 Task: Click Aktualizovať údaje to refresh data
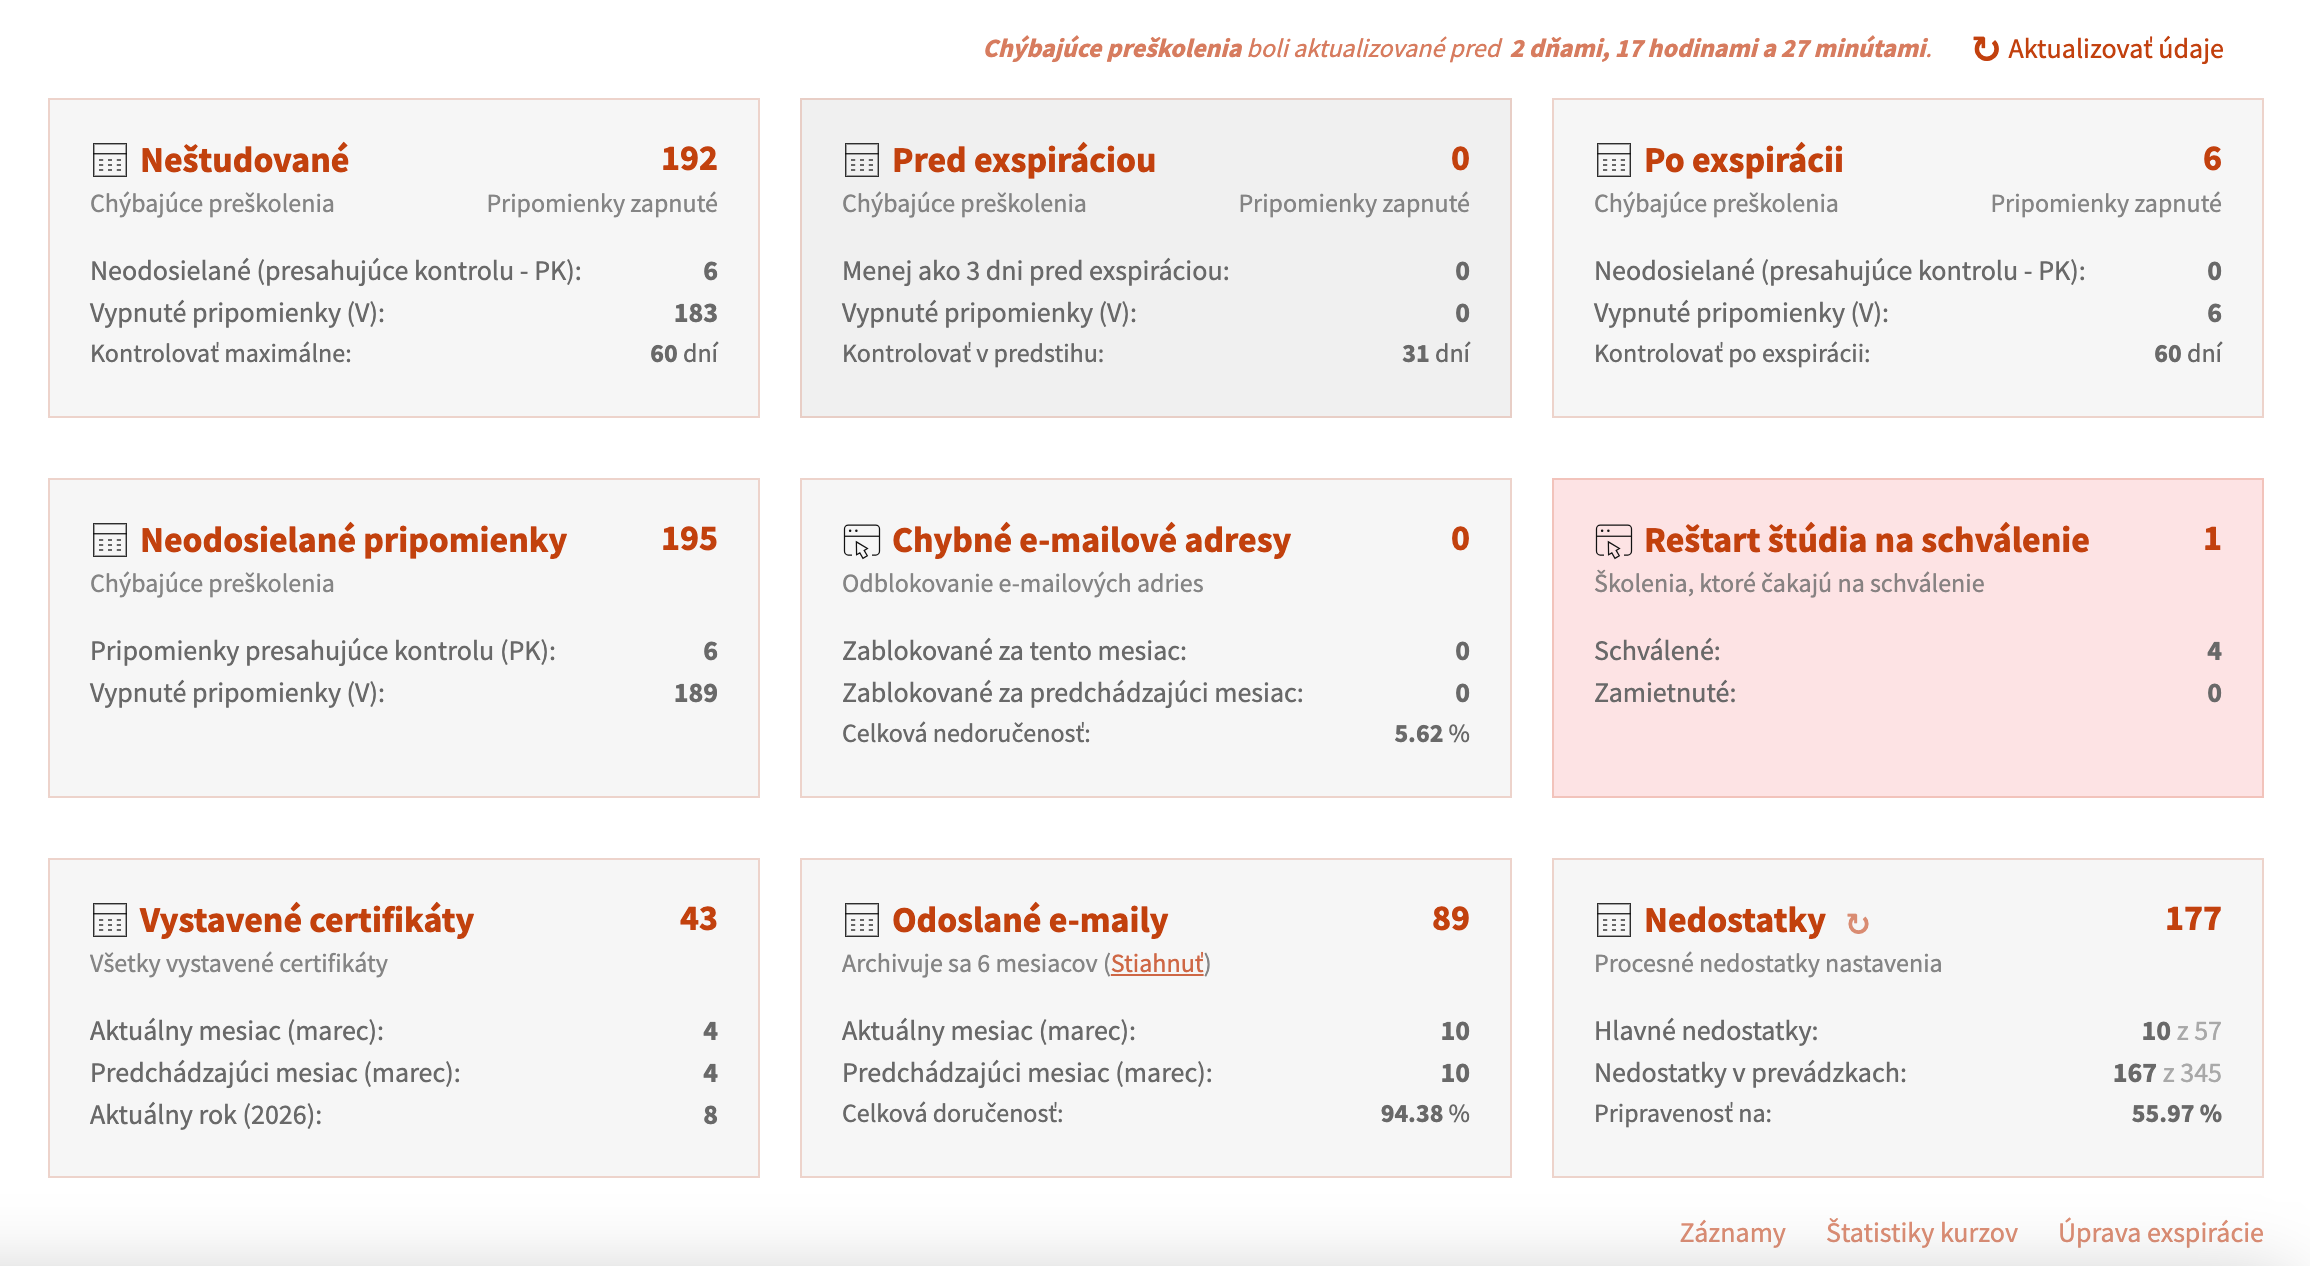coord(2098,48)
